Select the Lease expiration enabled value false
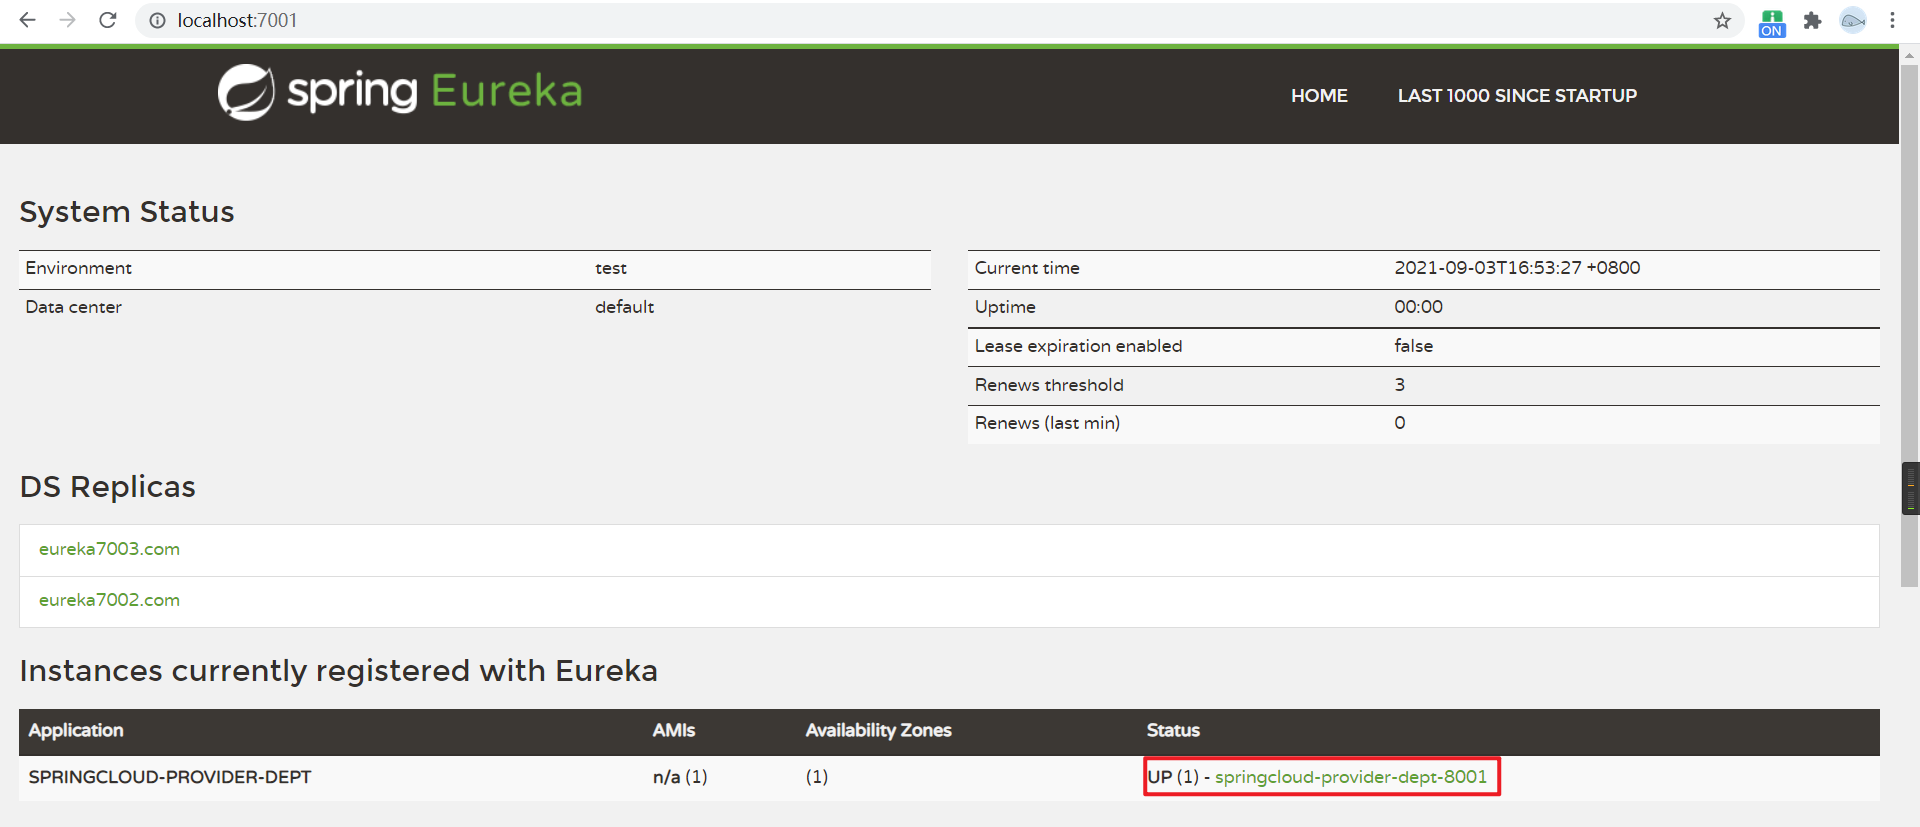The width and height of the screenshot is (1920, 827). pyautogui.click(x=1414, y=346)
